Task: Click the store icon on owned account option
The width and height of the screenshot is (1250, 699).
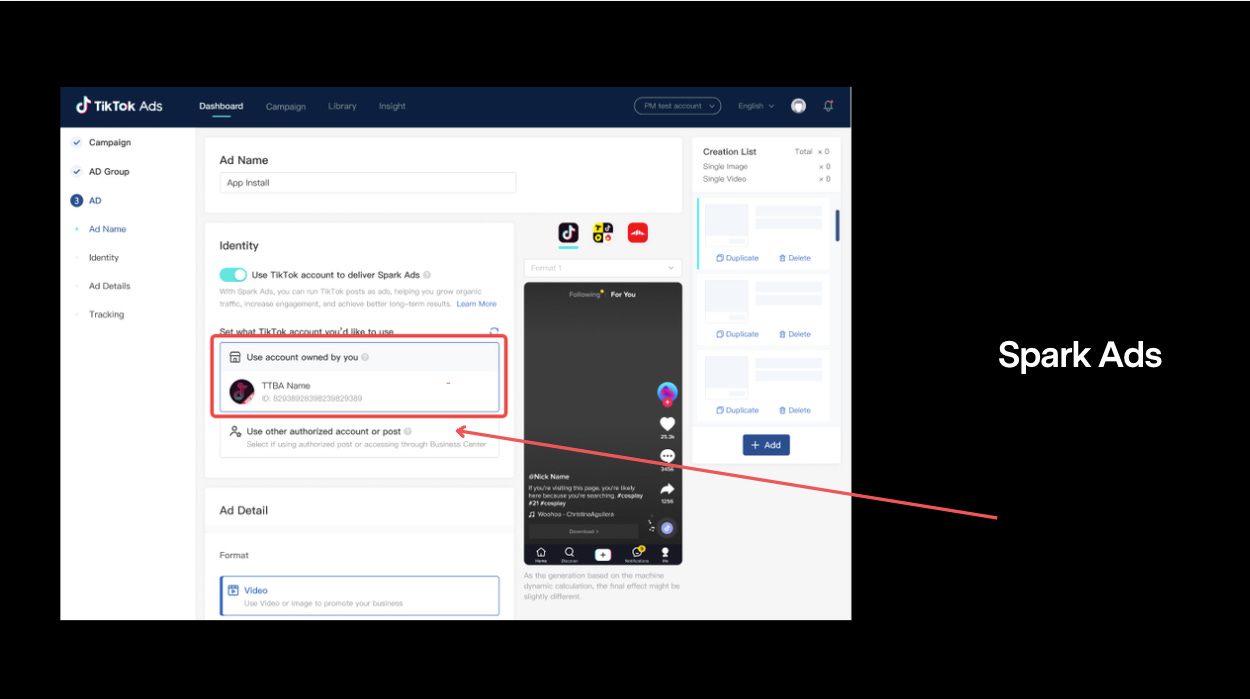Action: pyautogui.click(x=235, y=357)
